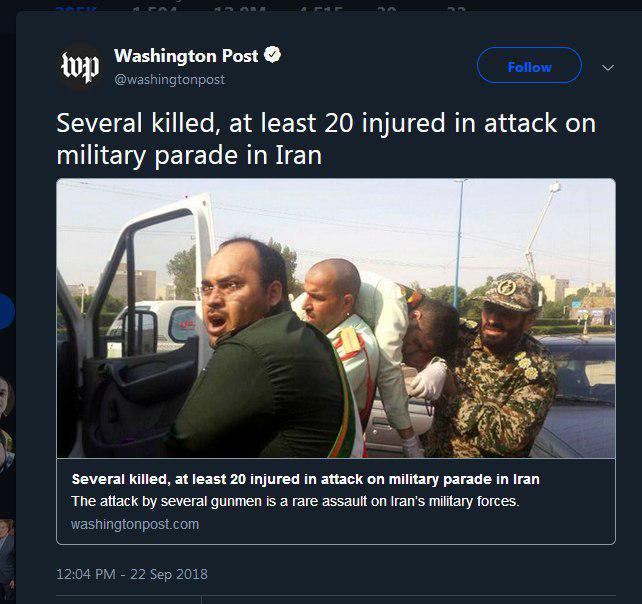The height and width of the screenshot is (604, 642).
Task: Follow the Washington Post account
Action: [x=529, y=67]
